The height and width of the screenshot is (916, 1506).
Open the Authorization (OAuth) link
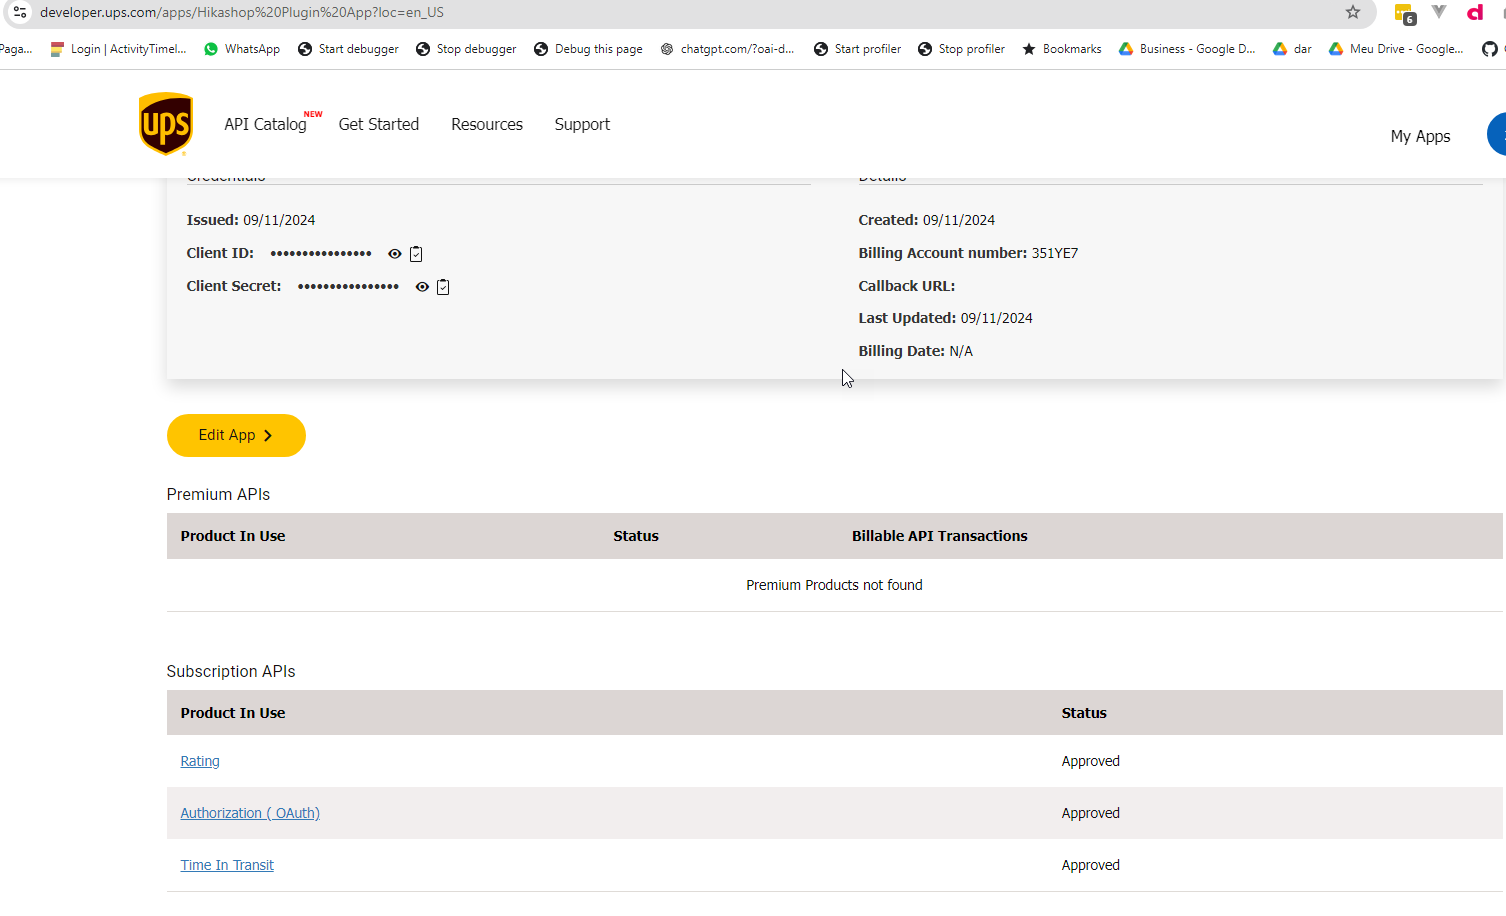(x=250, y=813)
